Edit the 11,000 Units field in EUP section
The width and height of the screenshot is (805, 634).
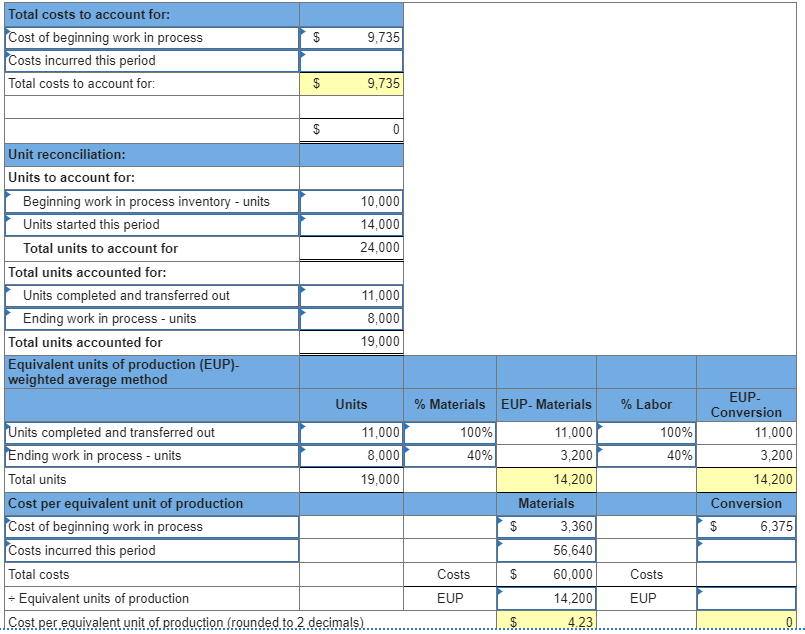click(351, 433)
